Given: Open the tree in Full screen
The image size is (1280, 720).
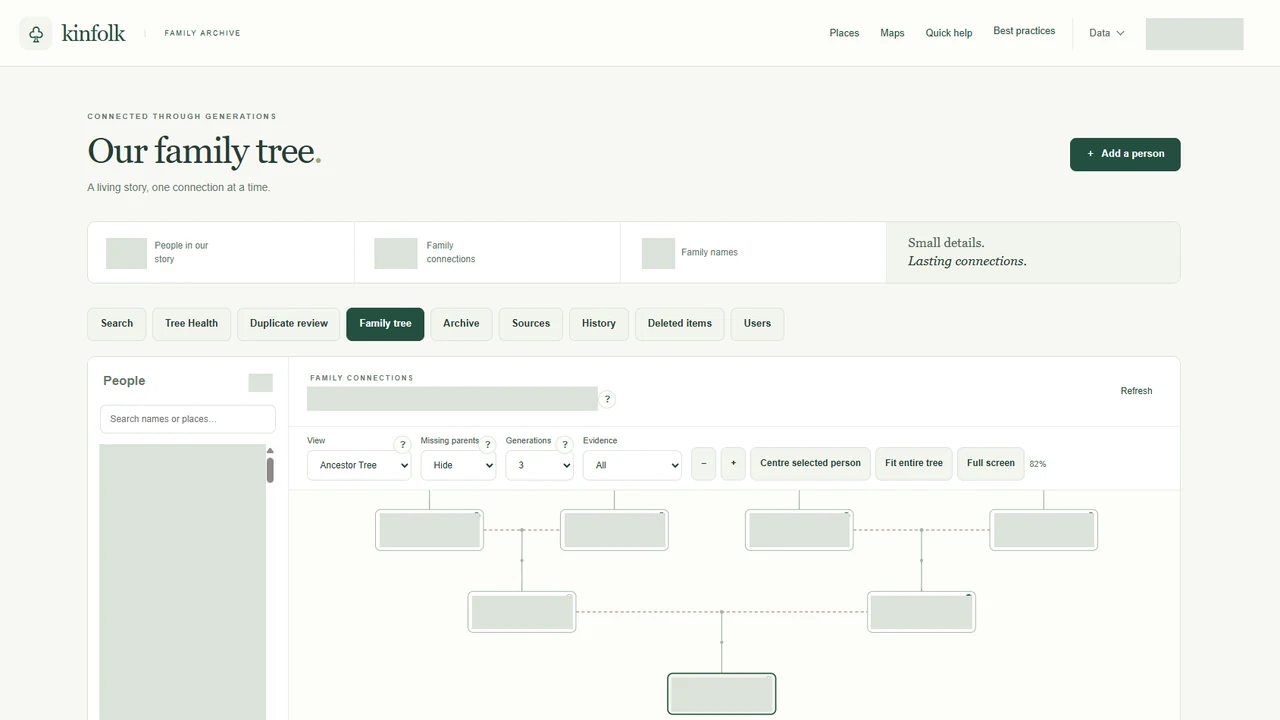Looking at the screenshot, I should coord(991,463).
